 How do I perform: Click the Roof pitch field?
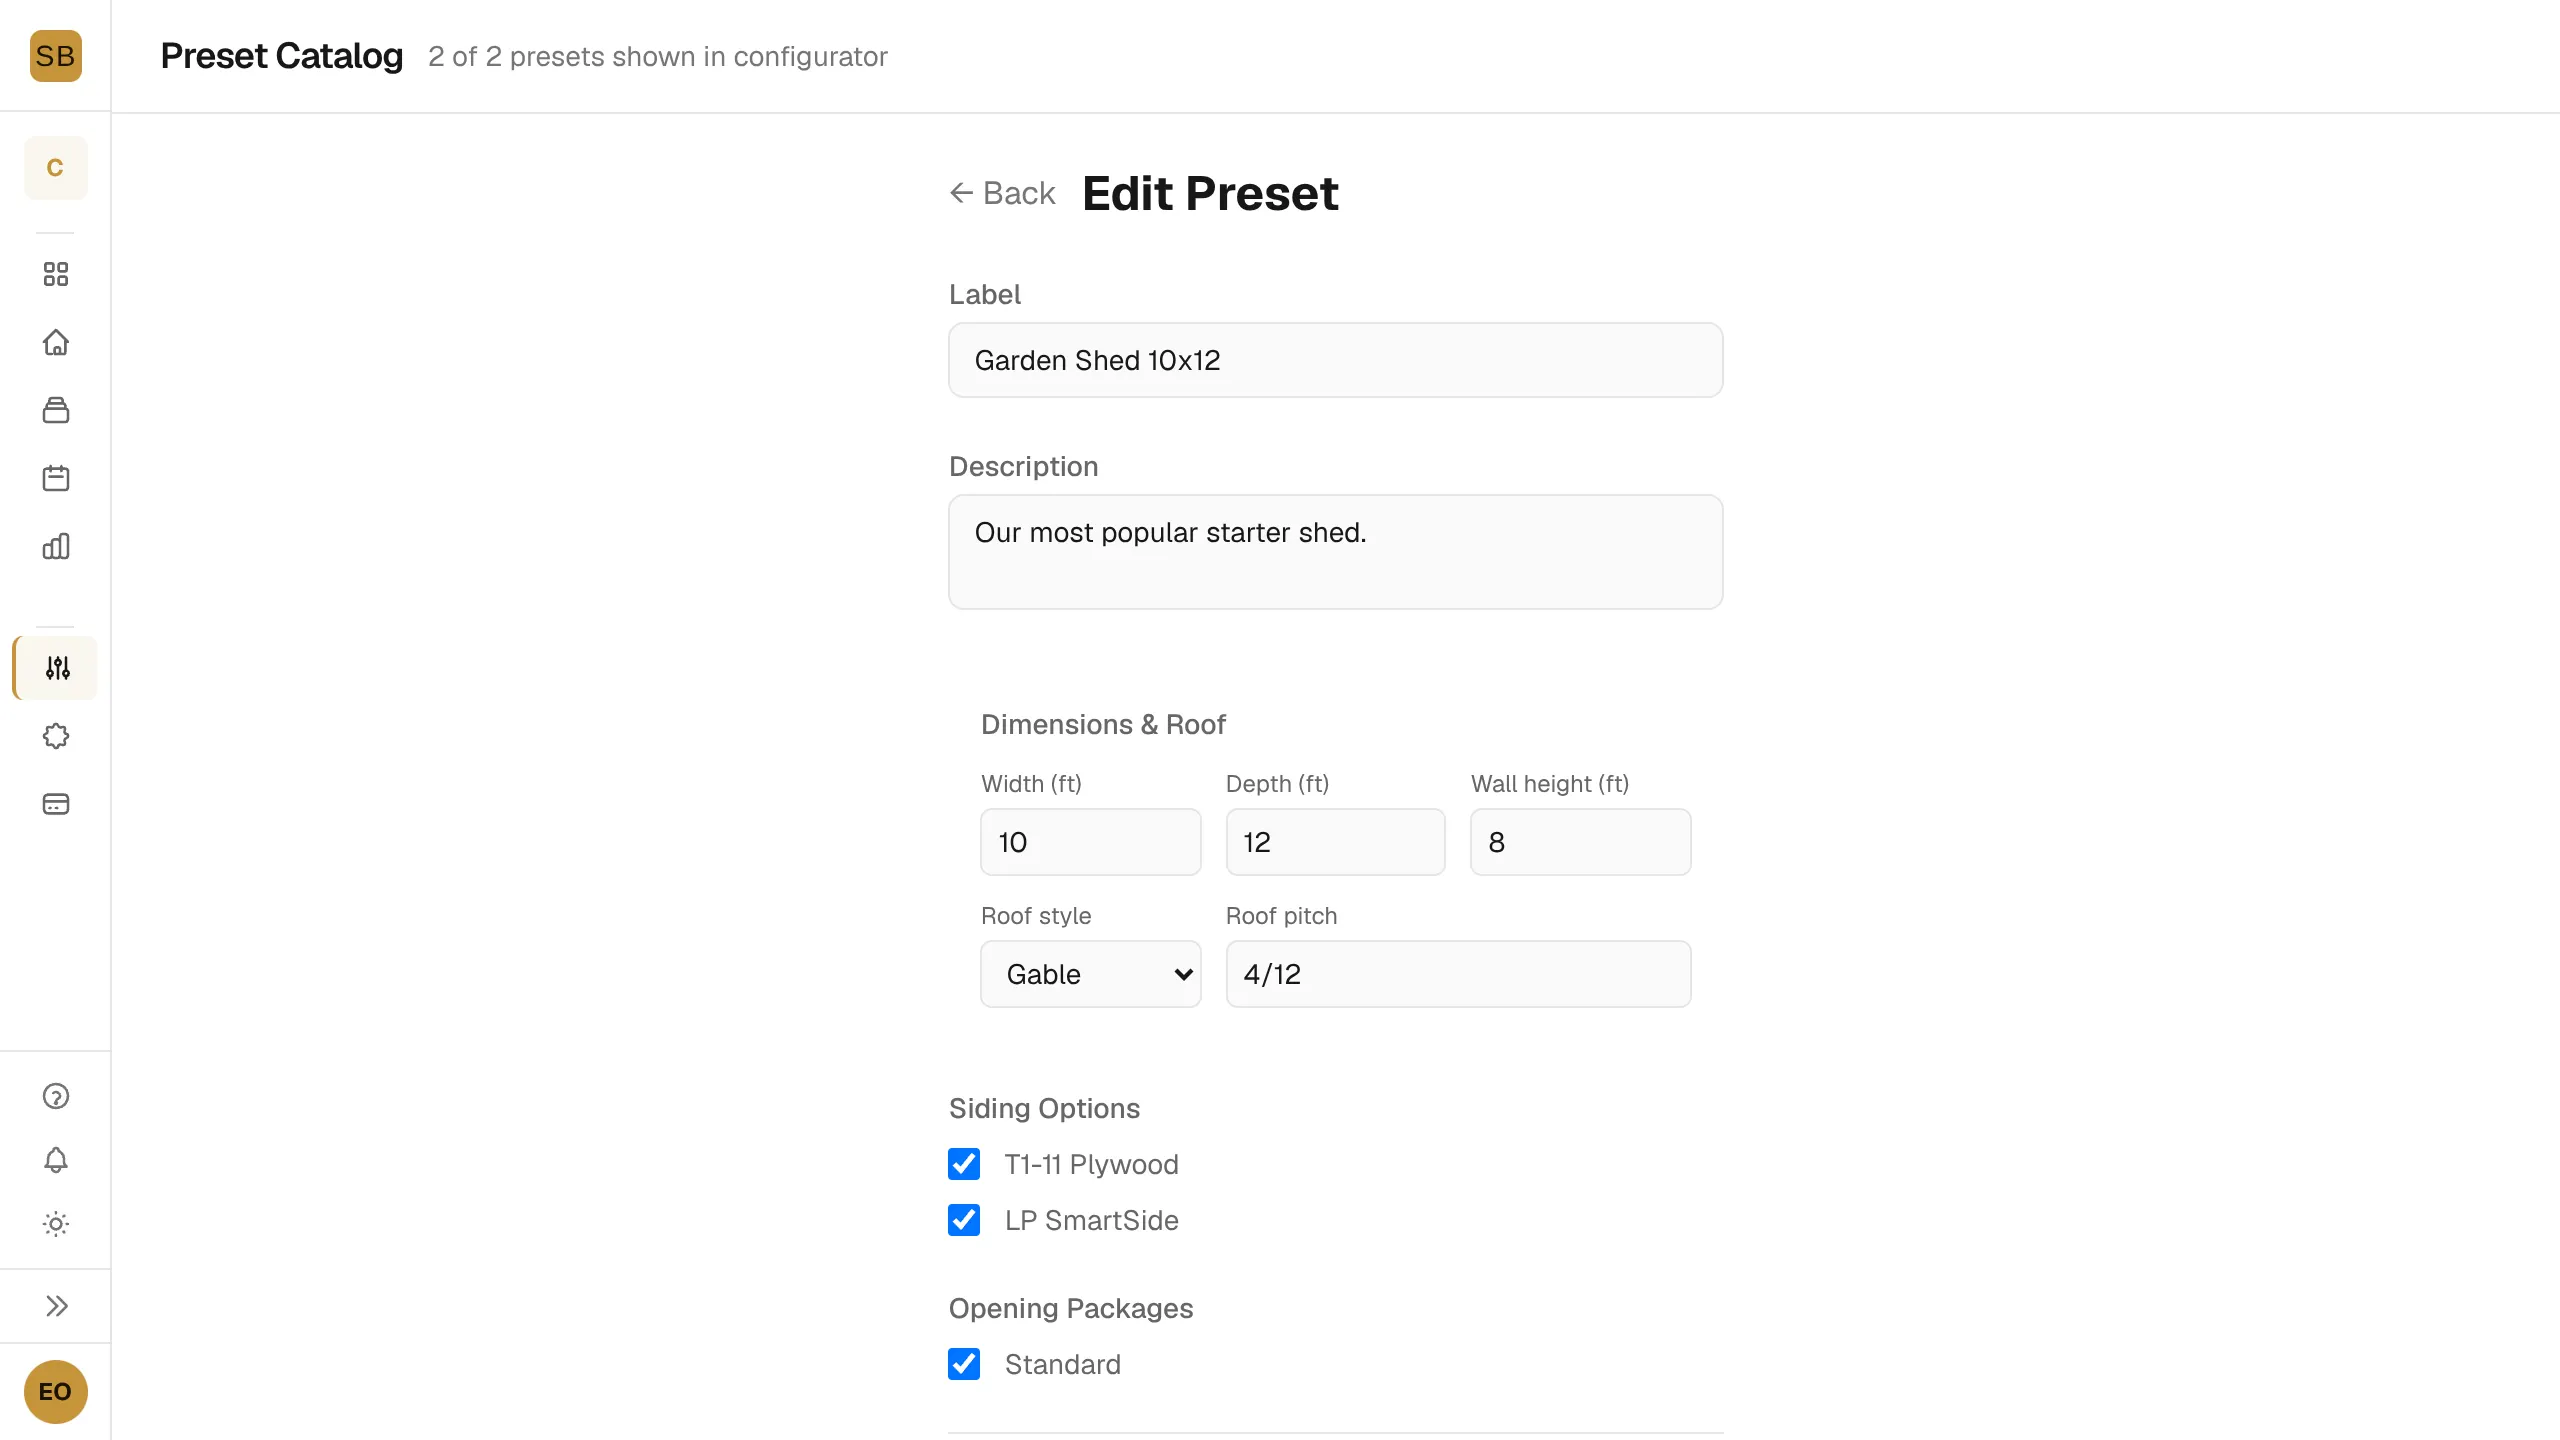click(1458, 974)
